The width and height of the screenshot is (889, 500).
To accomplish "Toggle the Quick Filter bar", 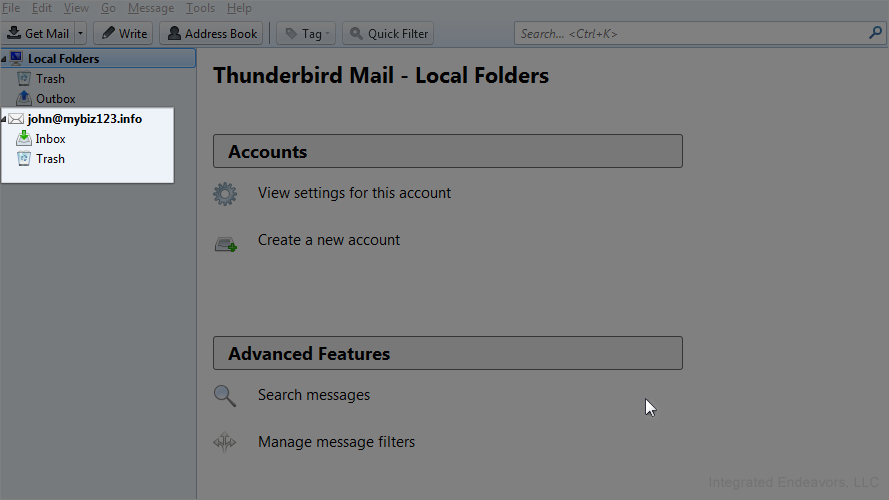I will [387, 34].
